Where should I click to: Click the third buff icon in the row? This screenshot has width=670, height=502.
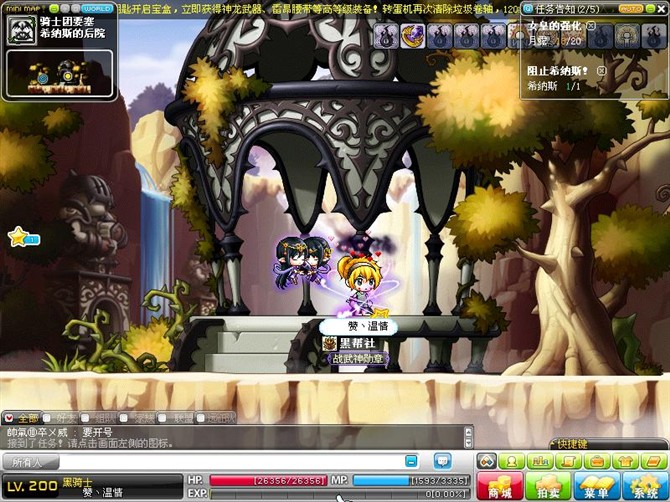click(x=440, y=35)
